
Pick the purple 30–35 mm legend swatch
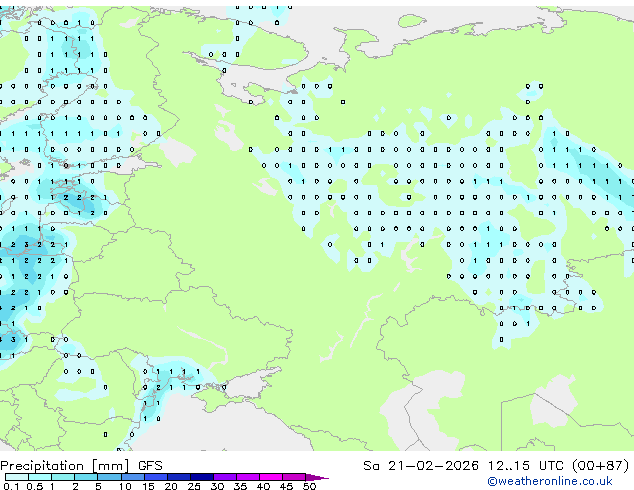click(x=225, y=477)
